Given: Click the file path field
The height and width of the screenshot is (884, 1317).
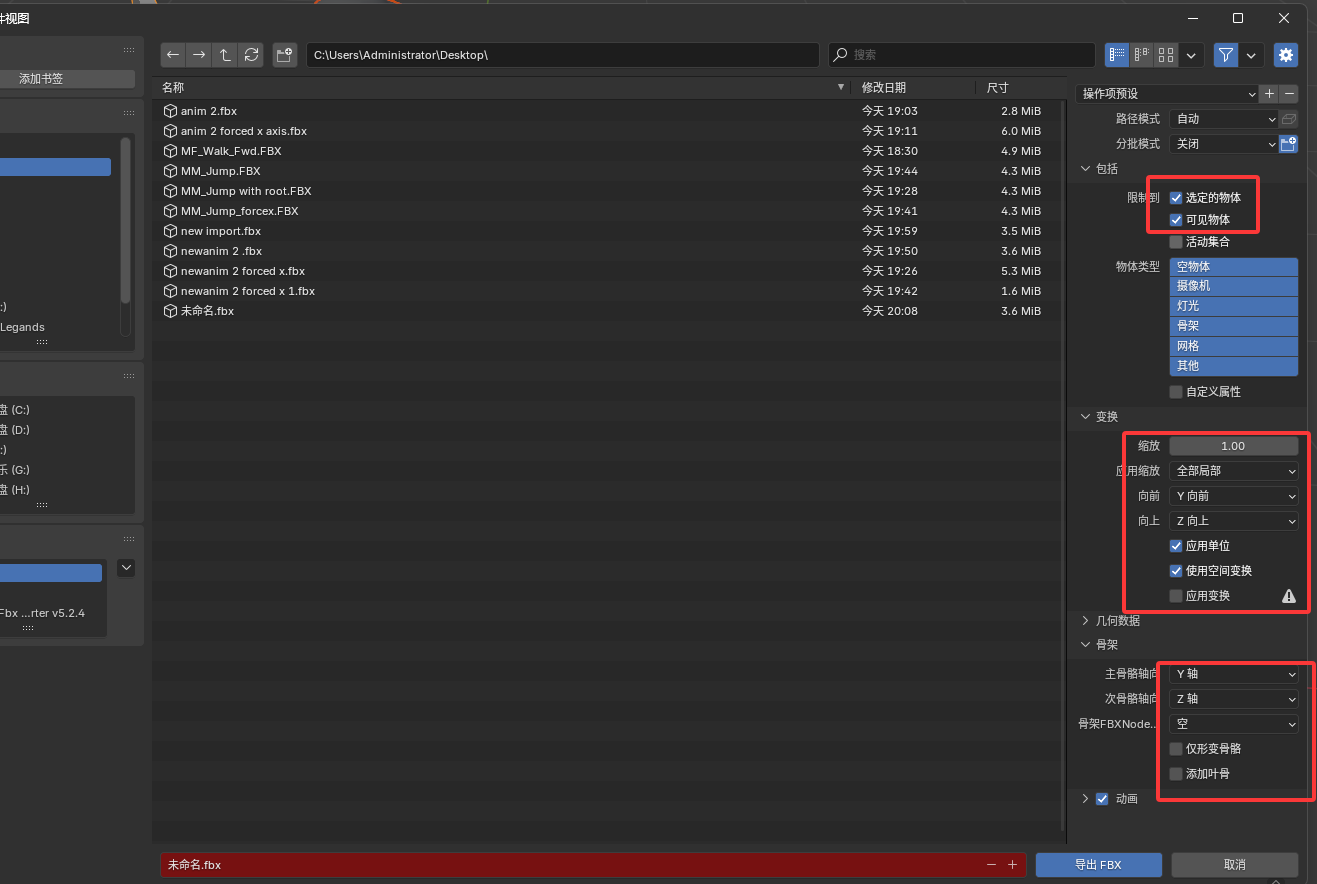Looking at the screenshot, I should (x=563, y=55).
